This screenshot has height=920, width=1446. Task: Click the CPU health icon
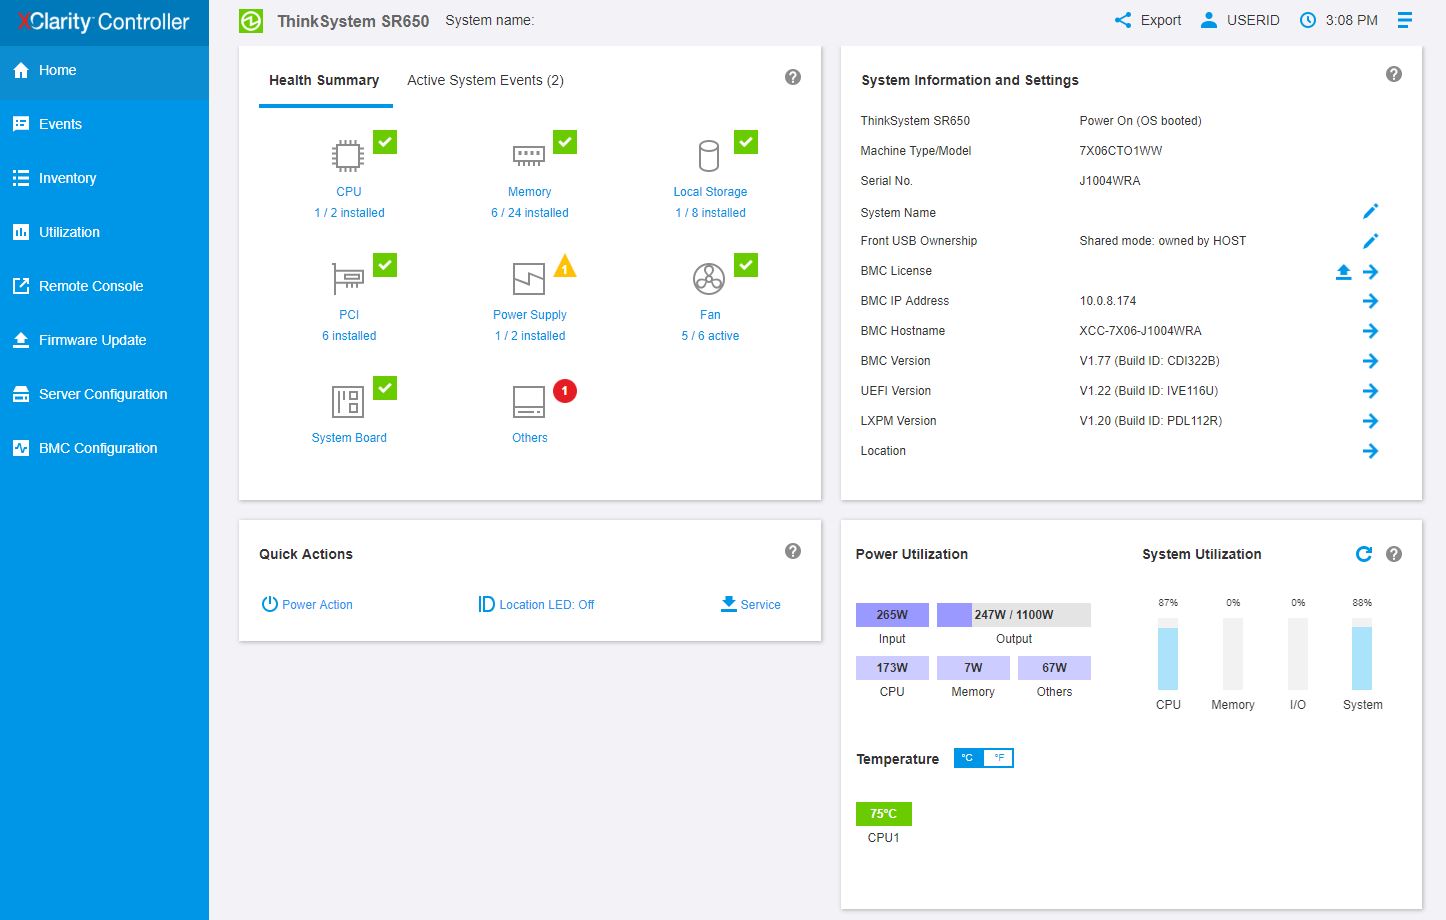pyautogui.click(x=348, y=157)
